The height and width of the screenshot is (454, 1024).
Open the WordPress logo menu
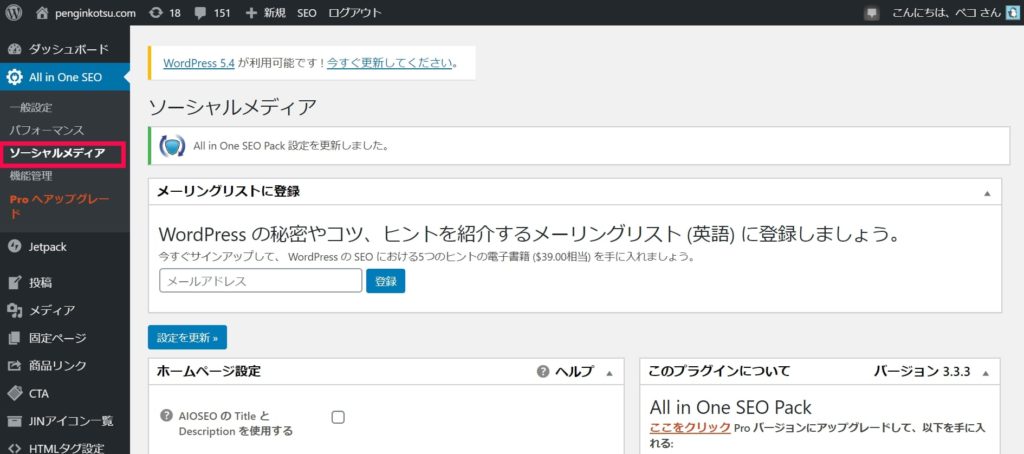click(14, 12)
